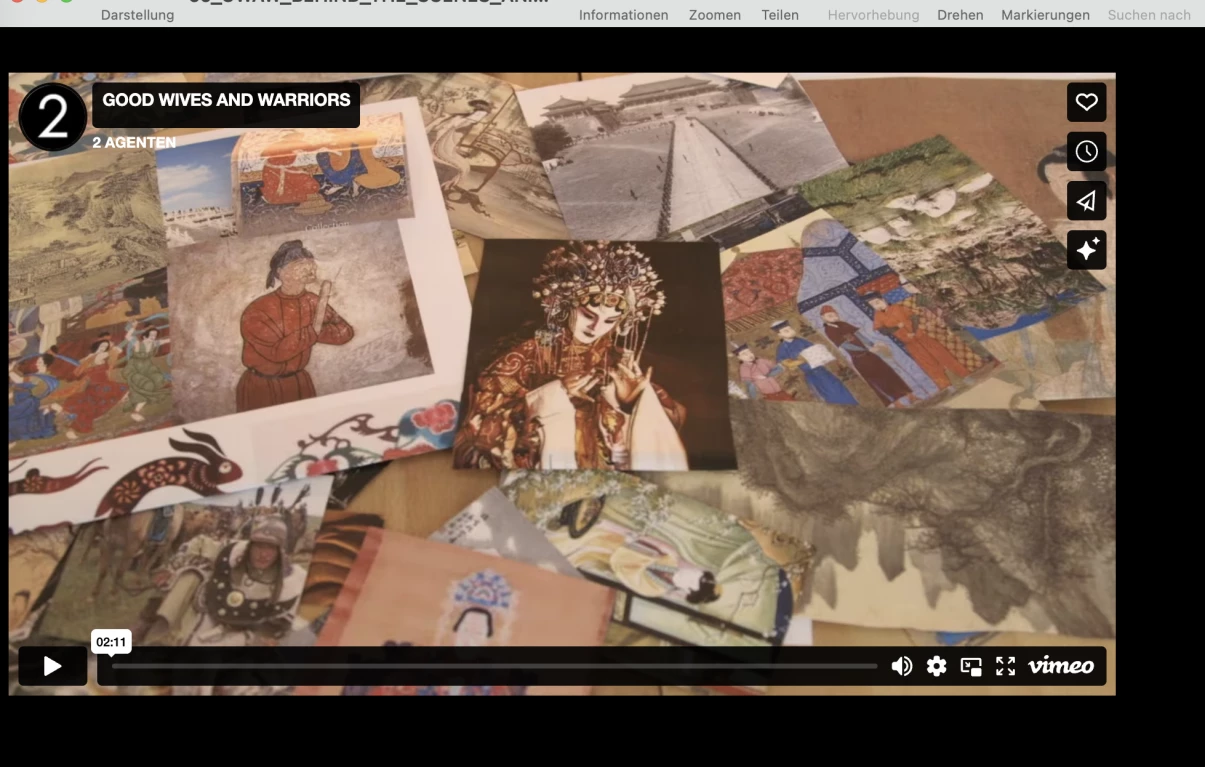Open the Darstellung dropdown in the toolbar
Viewport: 1205px width, 767px height.
click(137, 15)
